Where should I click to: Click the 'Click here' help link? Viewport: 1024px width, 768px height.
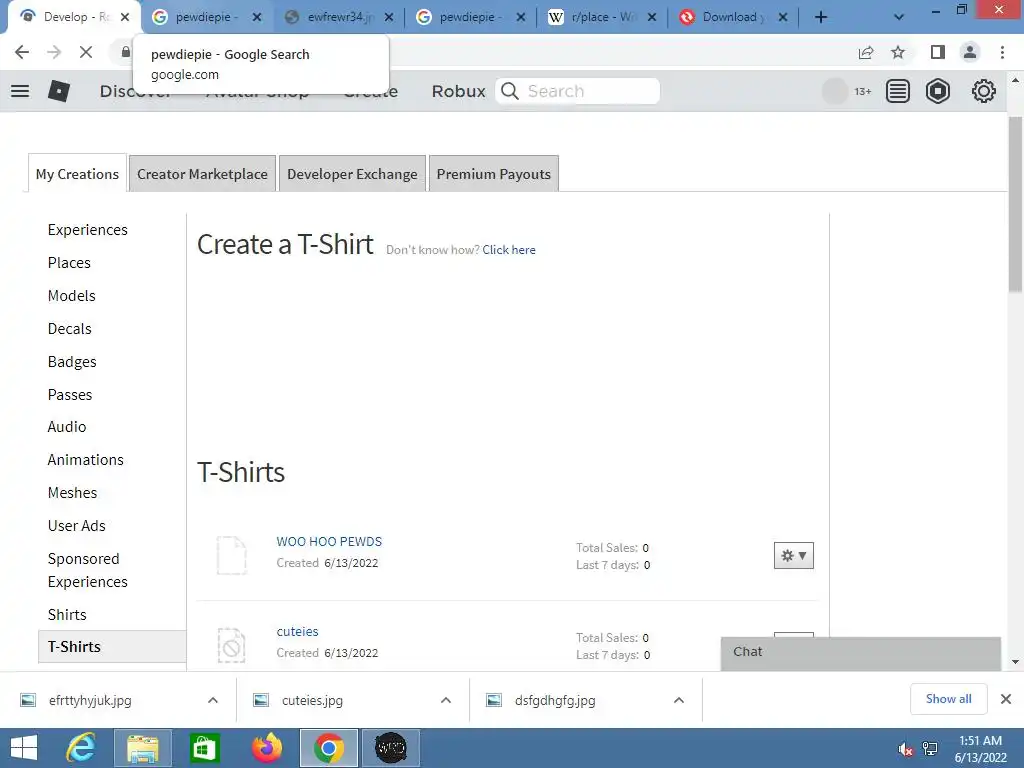coord(509,249)
